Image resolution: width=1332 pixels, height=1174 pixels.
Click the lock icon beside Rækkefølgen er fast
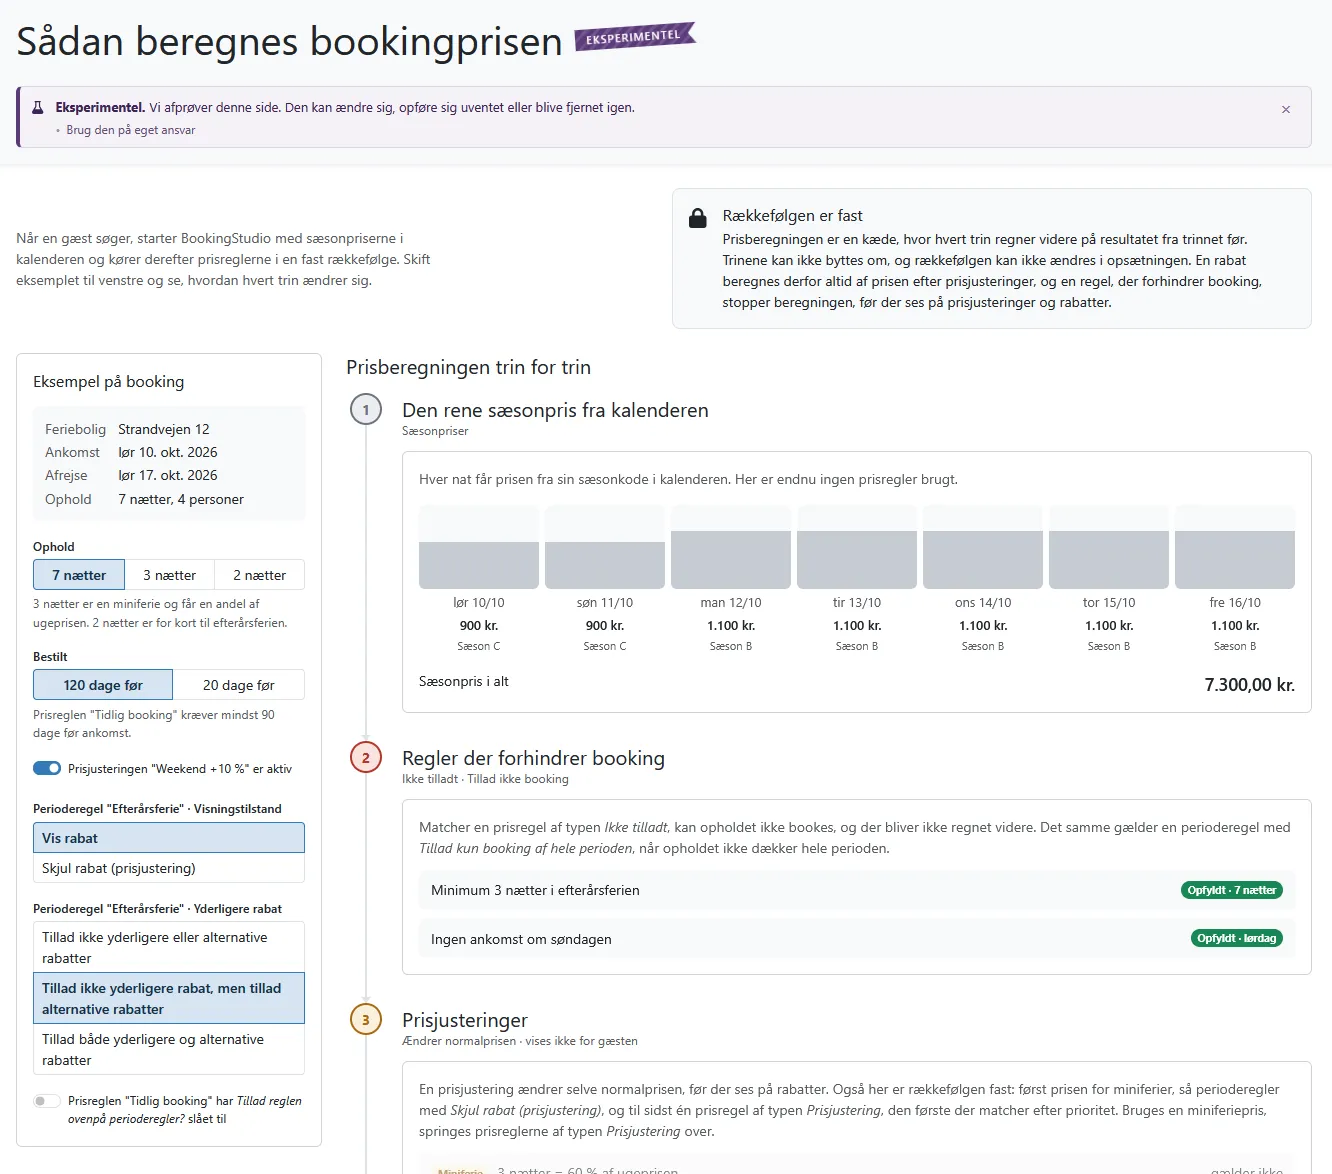click(698, 218)
